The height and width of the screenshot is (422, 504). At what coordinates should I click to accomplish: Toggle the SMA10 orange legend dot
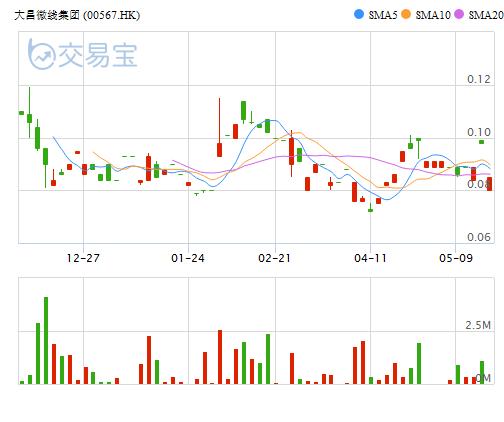point(406,14)
